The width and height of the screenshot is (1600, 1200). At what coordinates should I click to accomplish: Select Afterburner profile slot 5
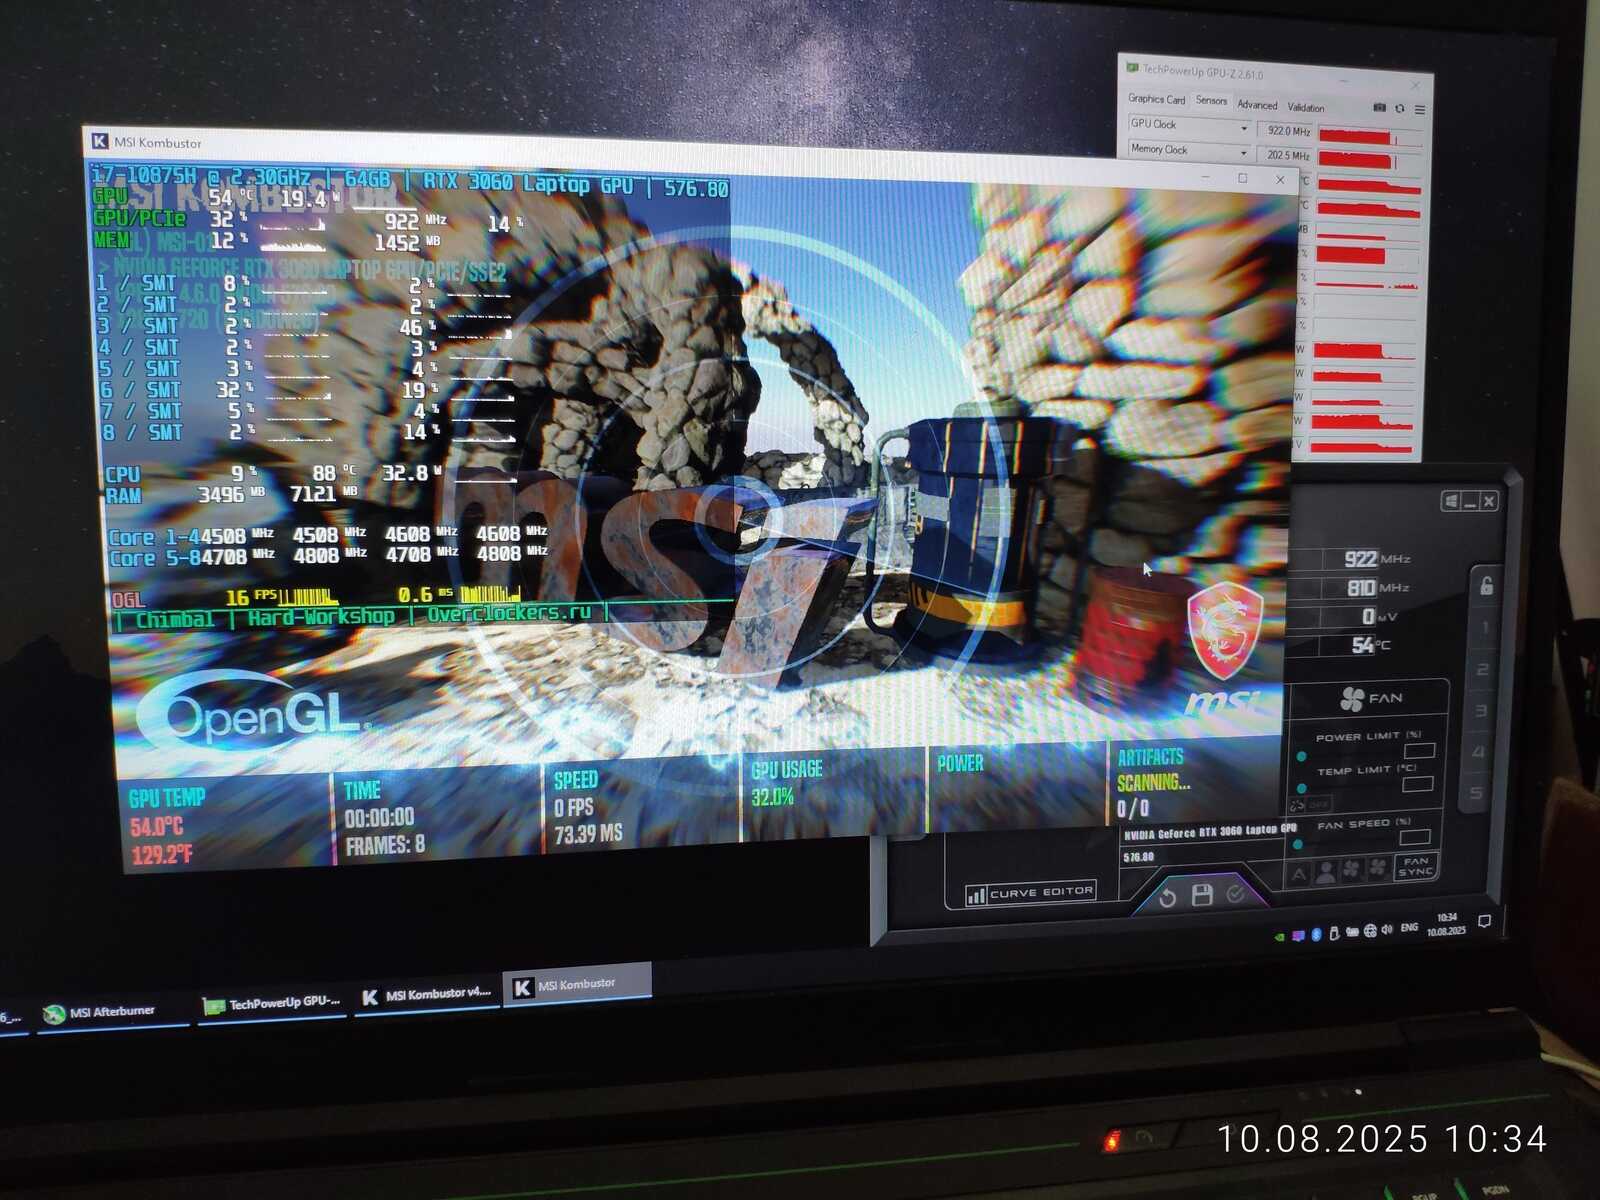[1476, 793]
